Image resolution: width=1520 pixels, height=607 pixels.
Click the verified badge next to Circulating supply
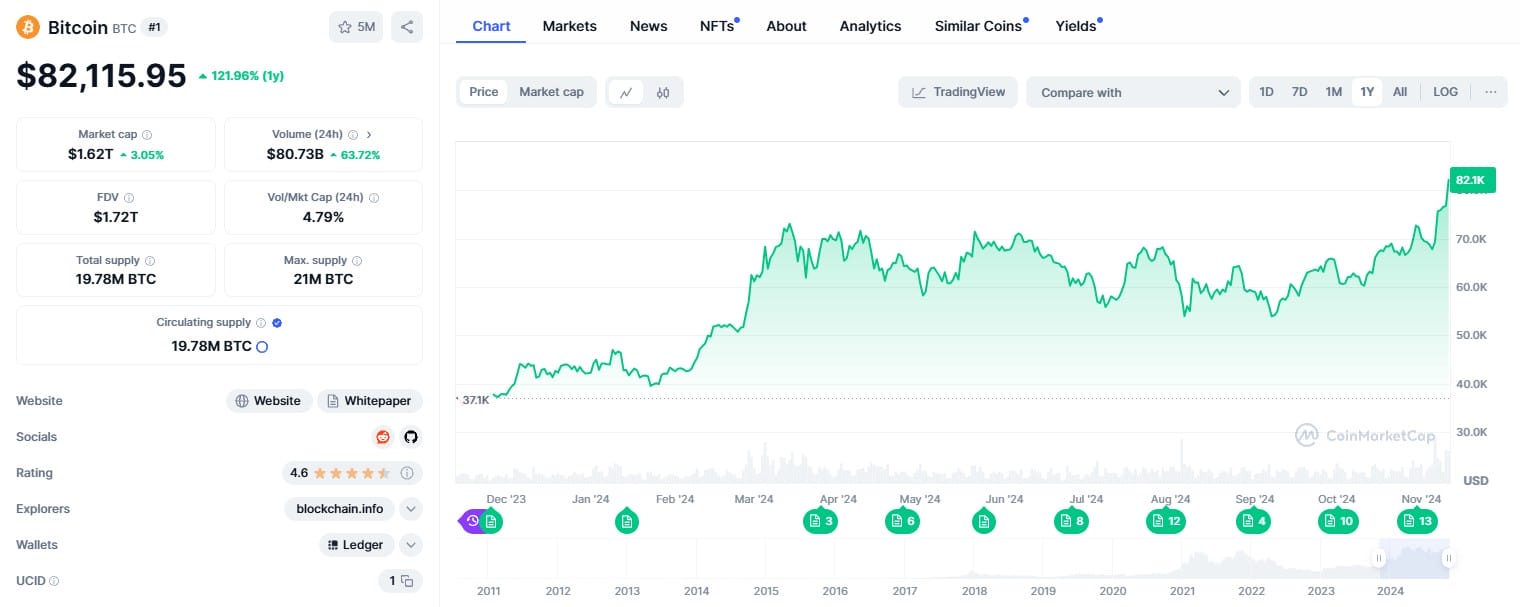[x=277, y=323]
